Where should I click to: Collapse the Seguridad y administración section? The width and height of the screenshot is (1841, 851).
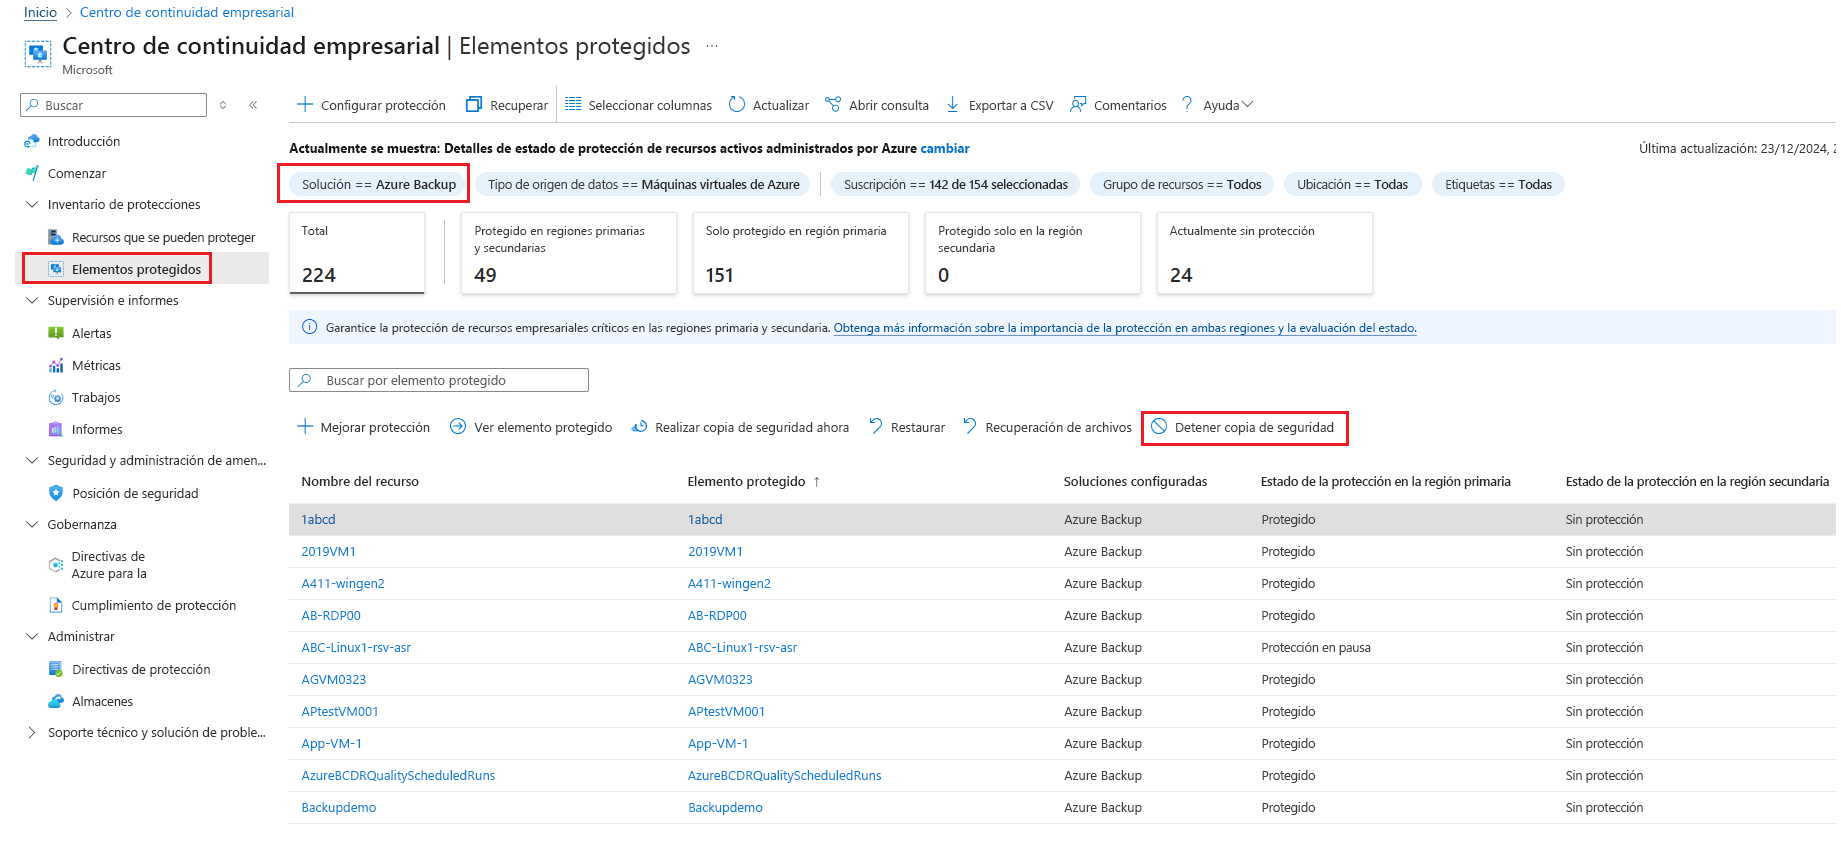(32, 460)
